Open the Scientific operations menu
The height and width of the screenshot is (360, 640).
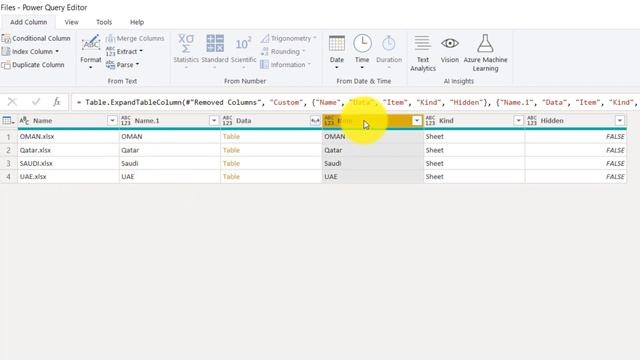pyautogui.click(x=243, y=52)
